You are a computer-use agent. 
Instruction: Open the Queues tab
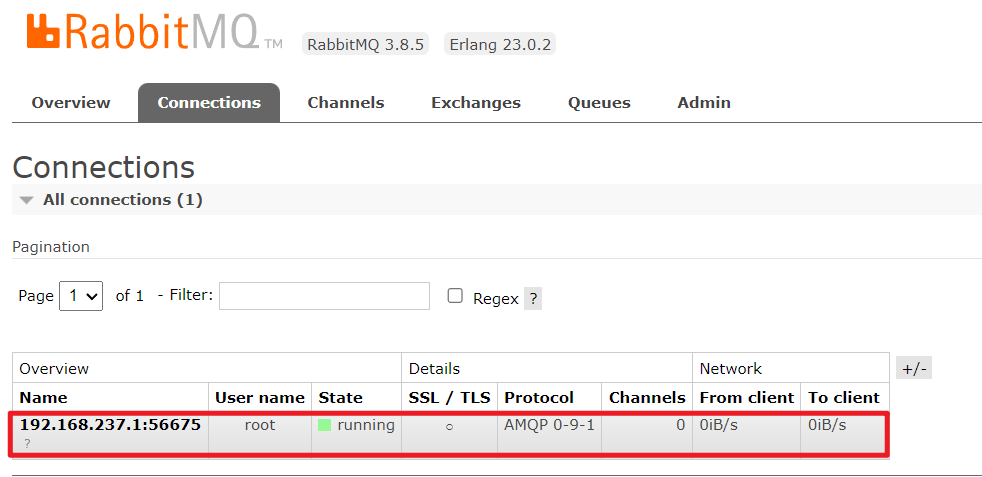pos(599,103)
